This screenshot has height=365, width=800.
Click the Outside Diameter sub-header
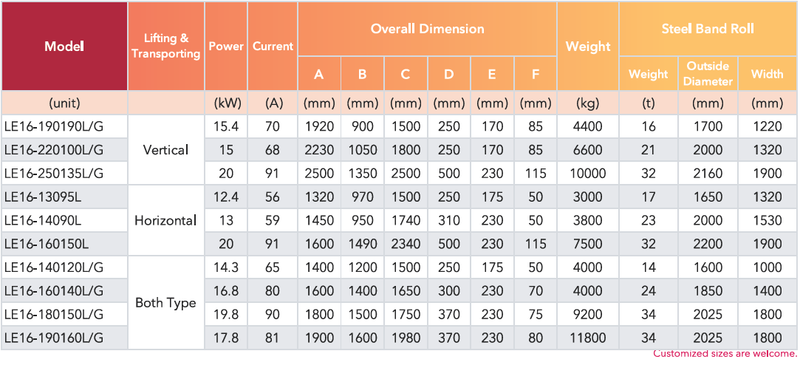click(x=708, y=74)
